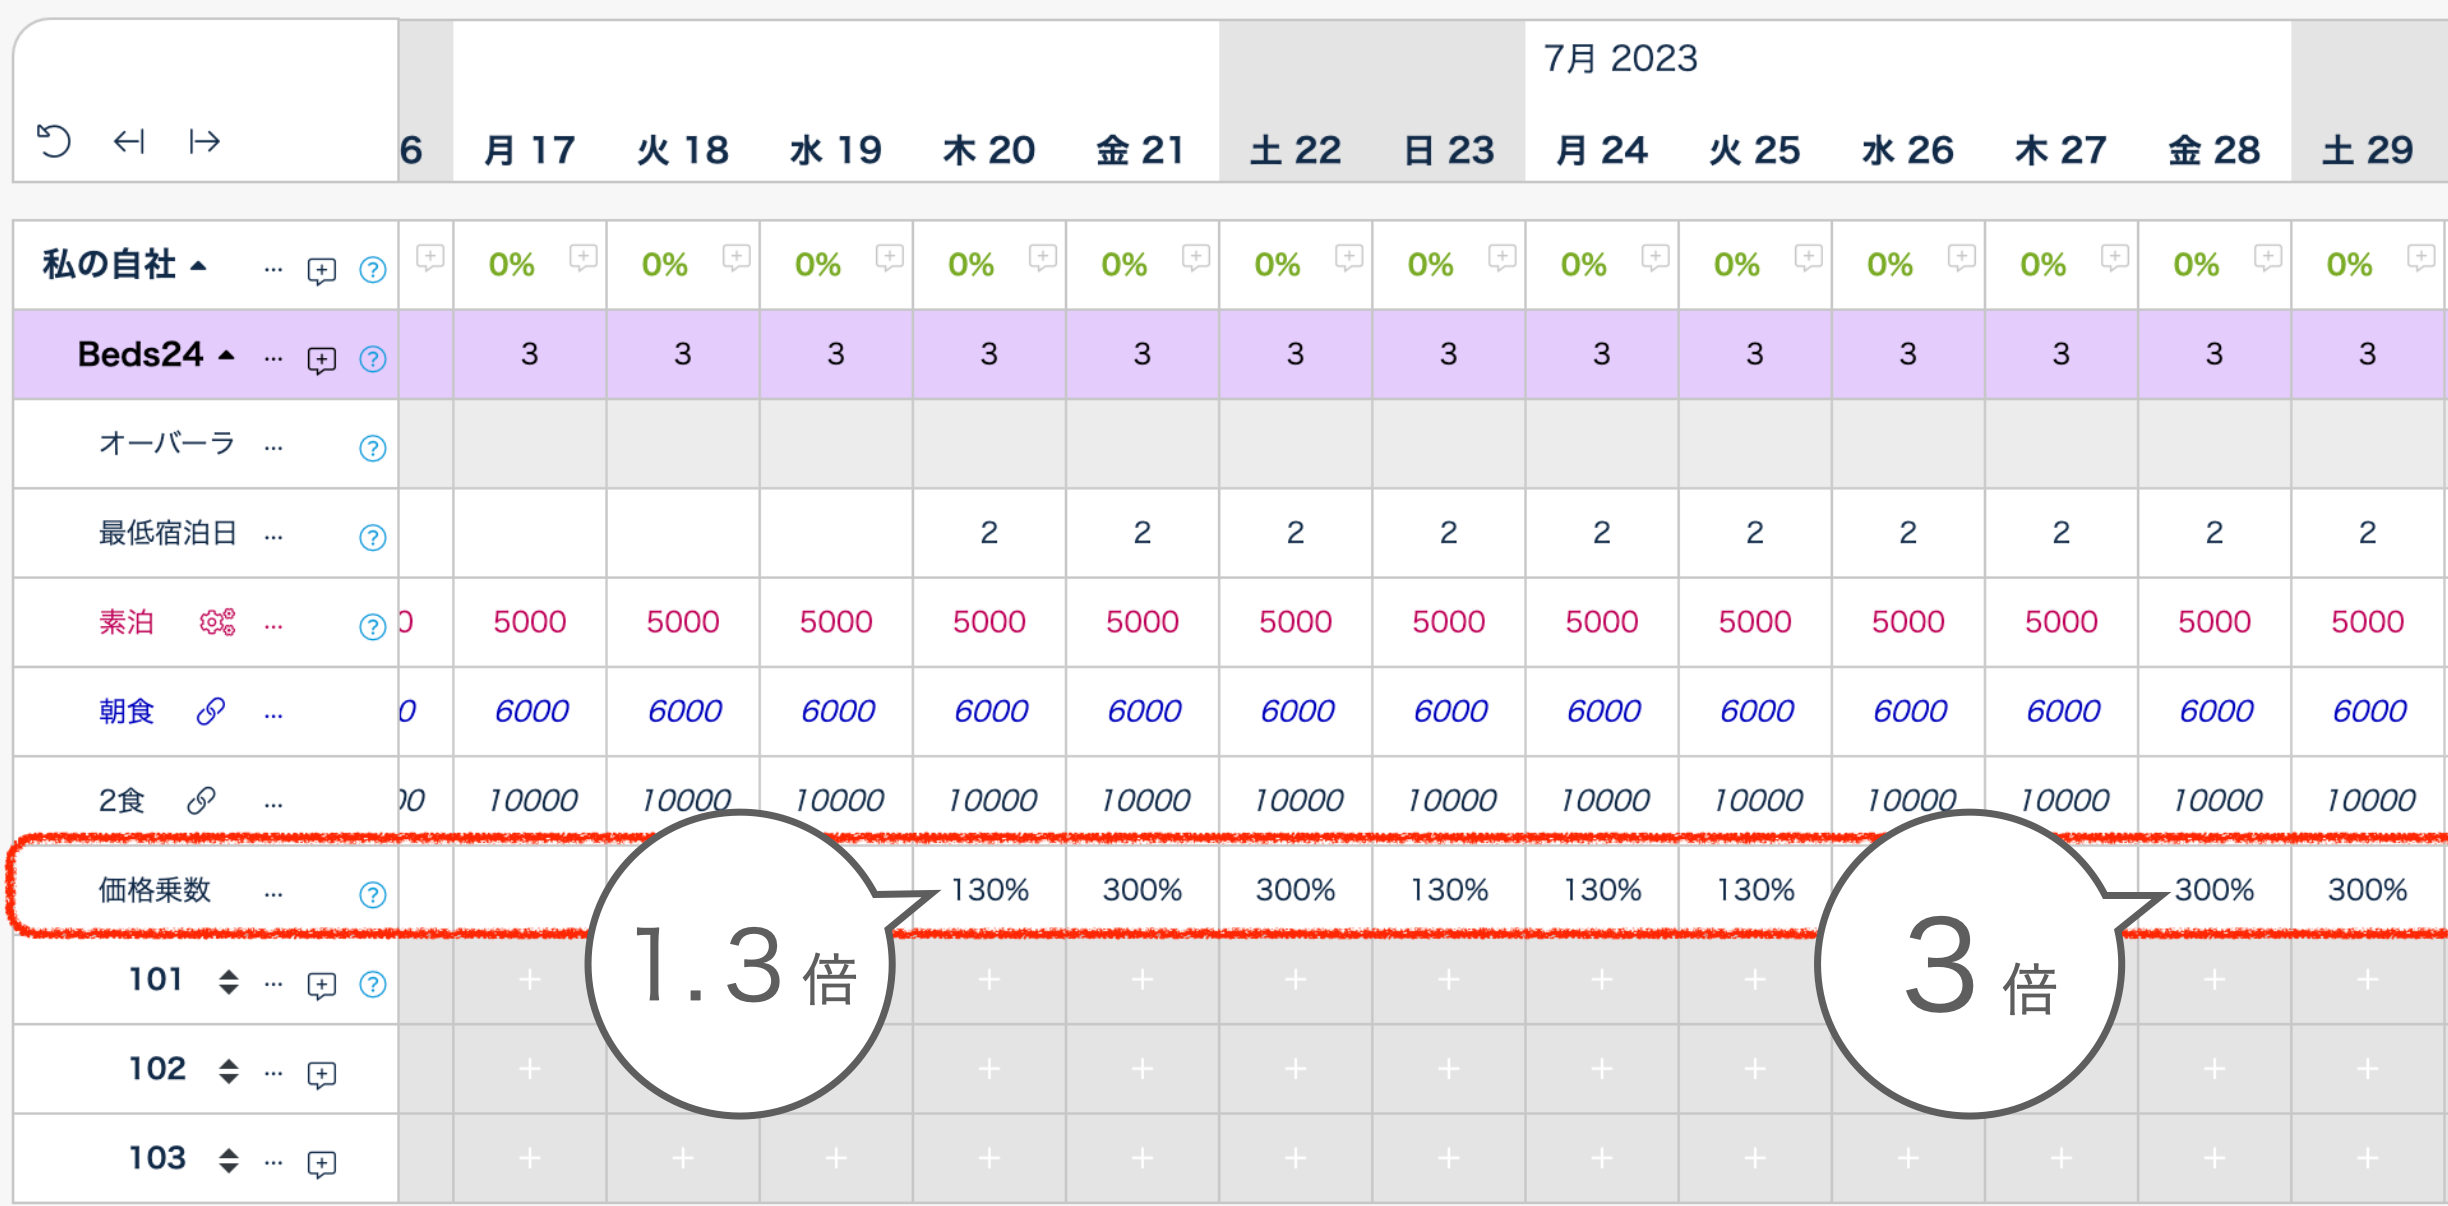2448x1206 pixels.
Task: Click the link icon on 朝食 row
Action: tap(211, 711)
